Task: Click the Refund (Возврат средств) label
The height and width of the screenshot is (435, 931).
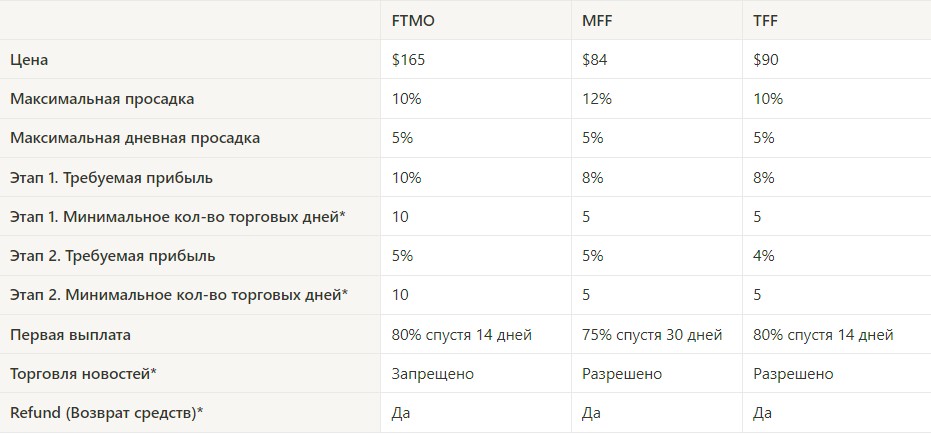Action: click(x=106, y=413)
